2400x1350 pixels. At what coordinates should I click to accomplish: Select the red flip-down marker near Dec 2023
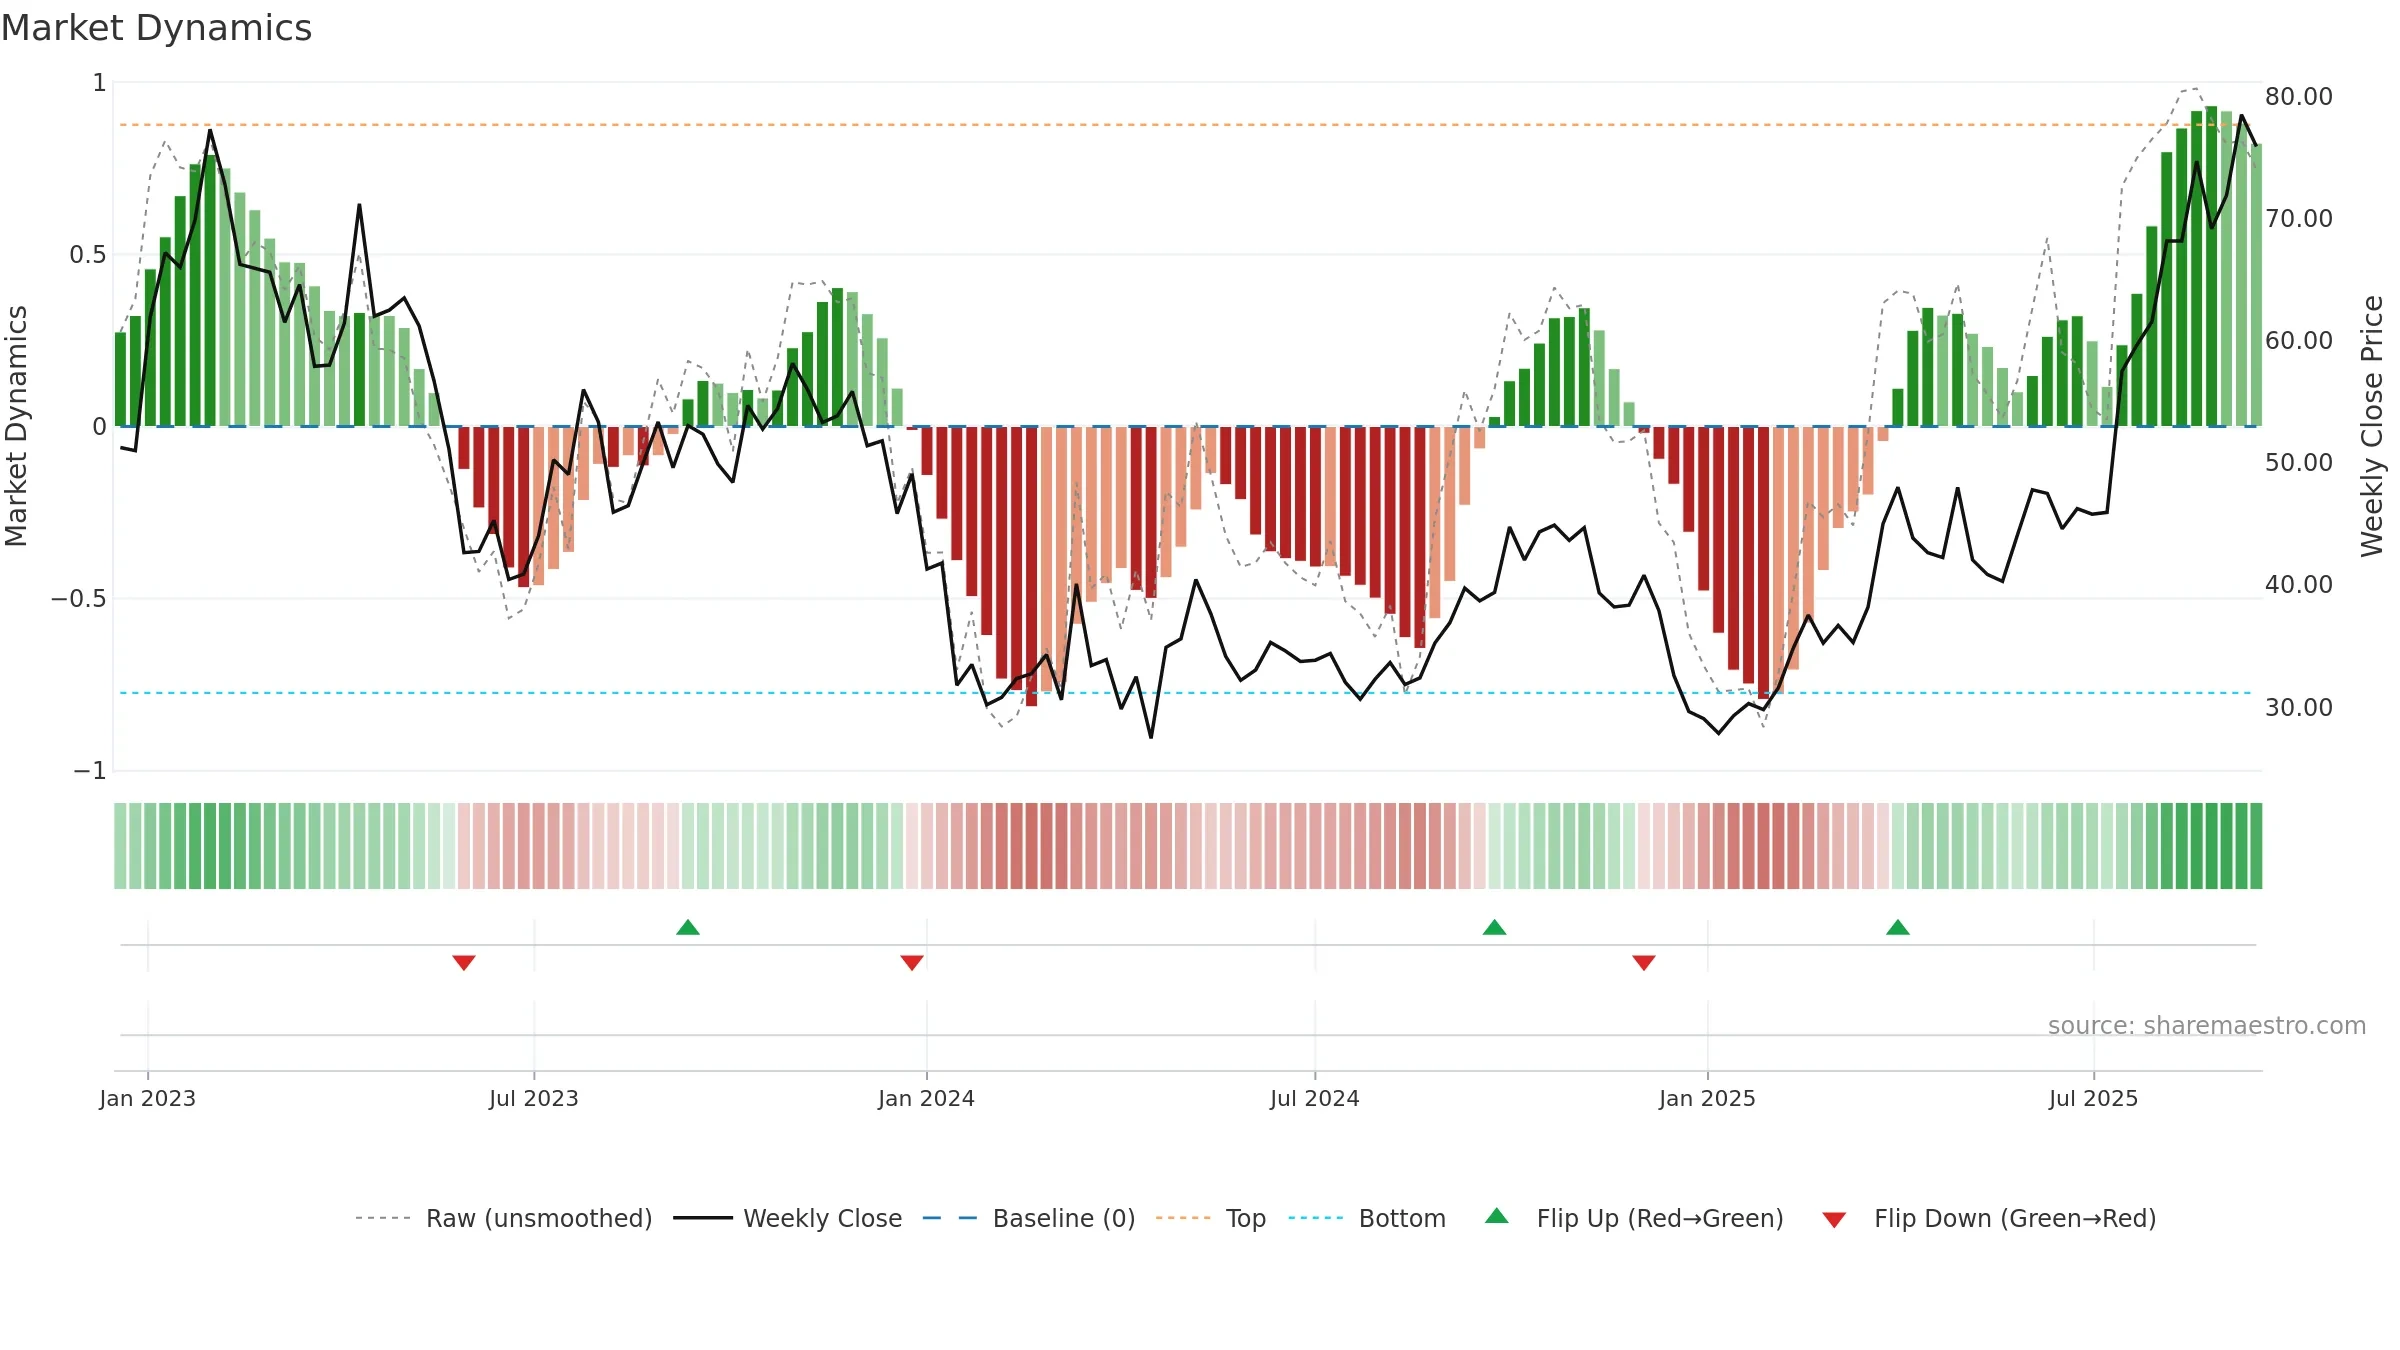912,962
